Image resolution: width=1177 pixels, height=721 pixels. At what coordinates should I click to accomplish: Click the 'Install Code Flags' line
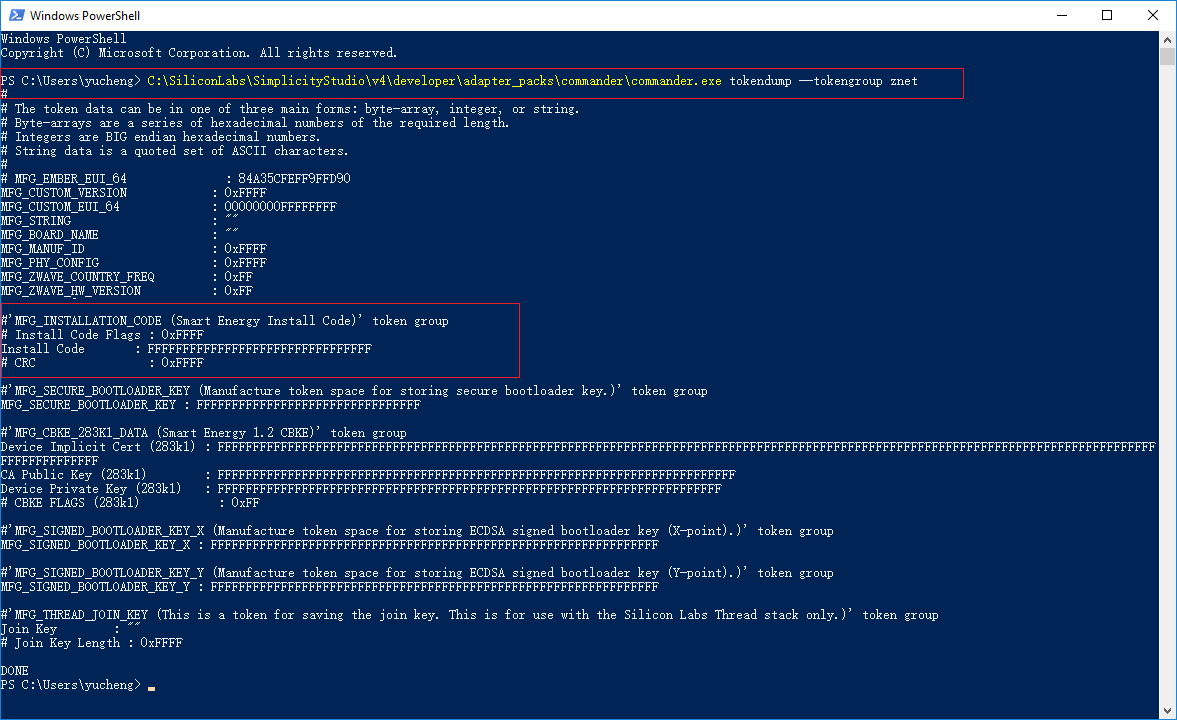coord(102,335)
